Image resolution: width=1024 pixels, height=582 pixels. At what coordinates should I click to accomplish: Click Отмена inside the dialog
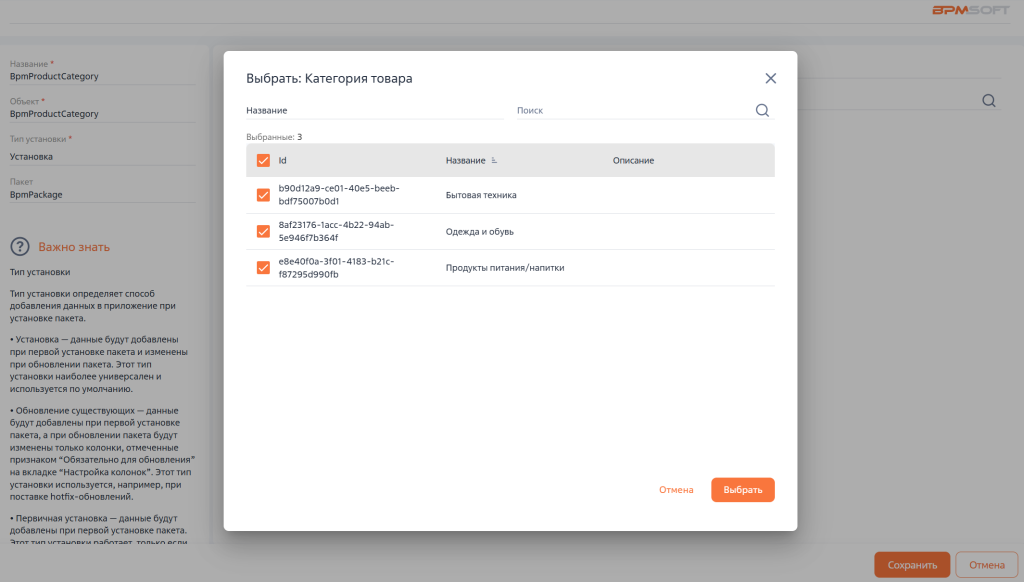click(x=676, y=490)
